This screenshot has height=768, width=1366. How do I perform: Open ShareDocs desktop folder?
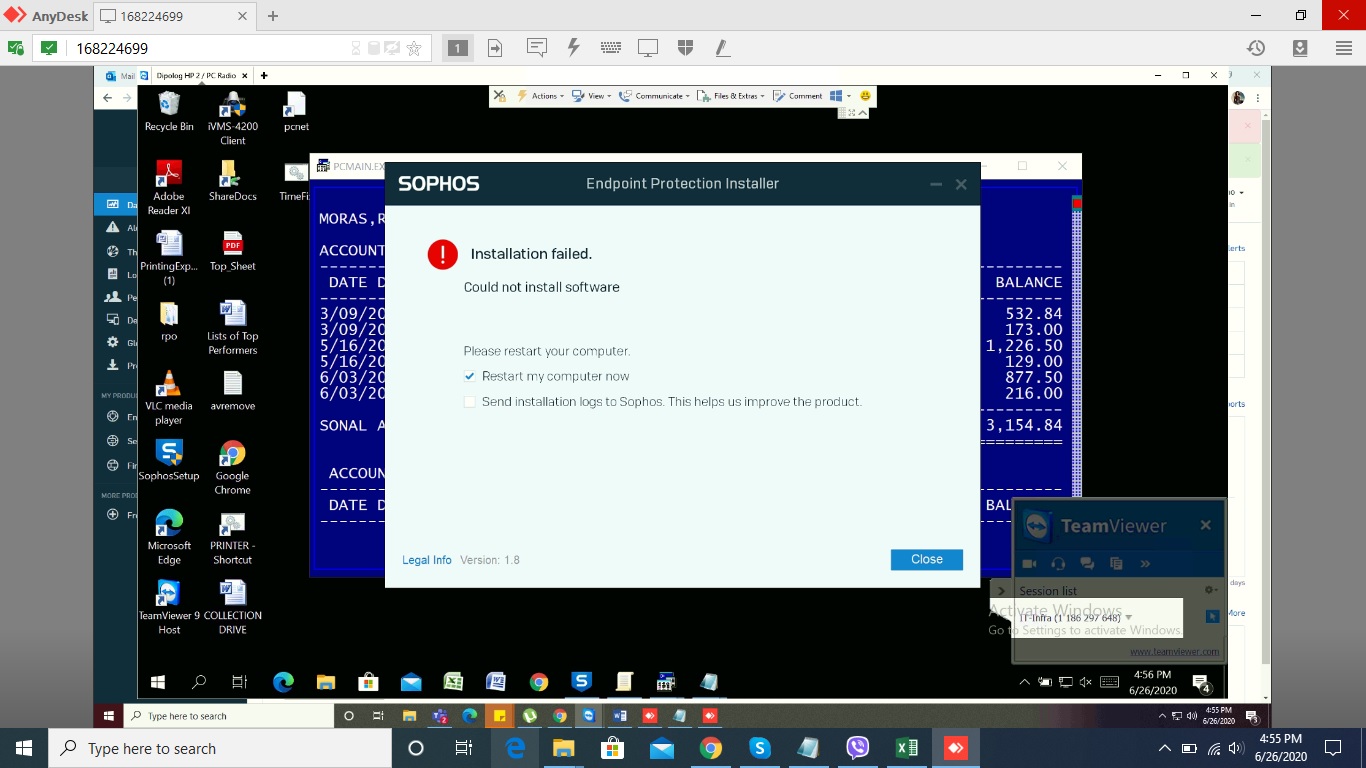pyautogui.click(x=233, y=181)
